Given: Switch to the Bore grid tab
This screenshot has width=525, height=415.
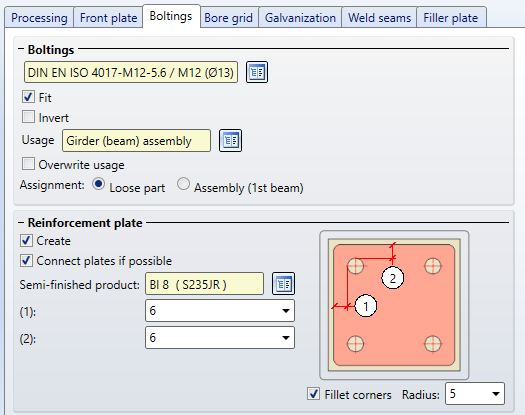Looking at the screenshot, I should (229, 17).
